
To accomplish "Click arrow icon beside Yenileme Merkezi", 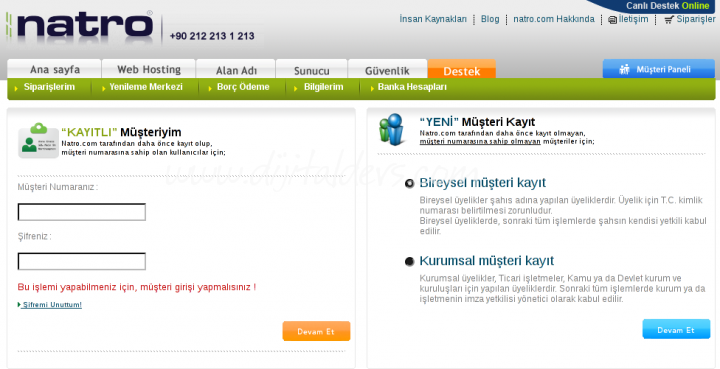I will click(x=104, y=88).
